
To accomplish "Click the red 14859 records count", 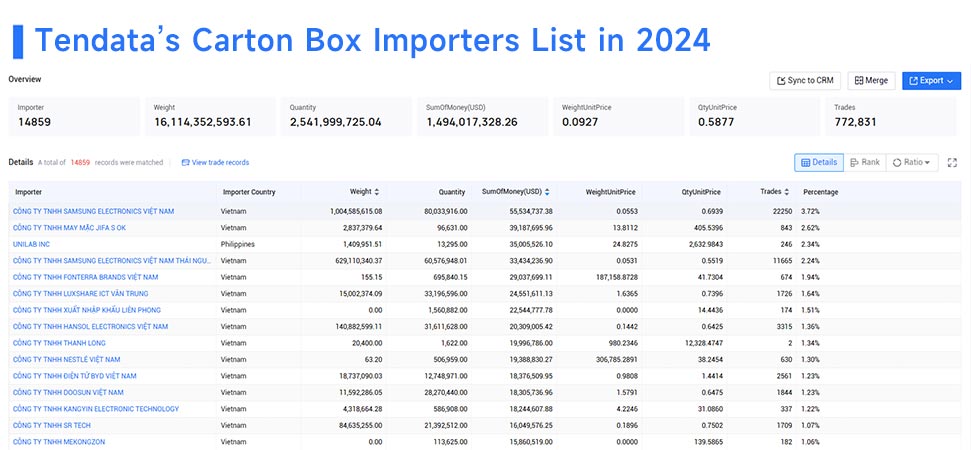I will [80, 162].
